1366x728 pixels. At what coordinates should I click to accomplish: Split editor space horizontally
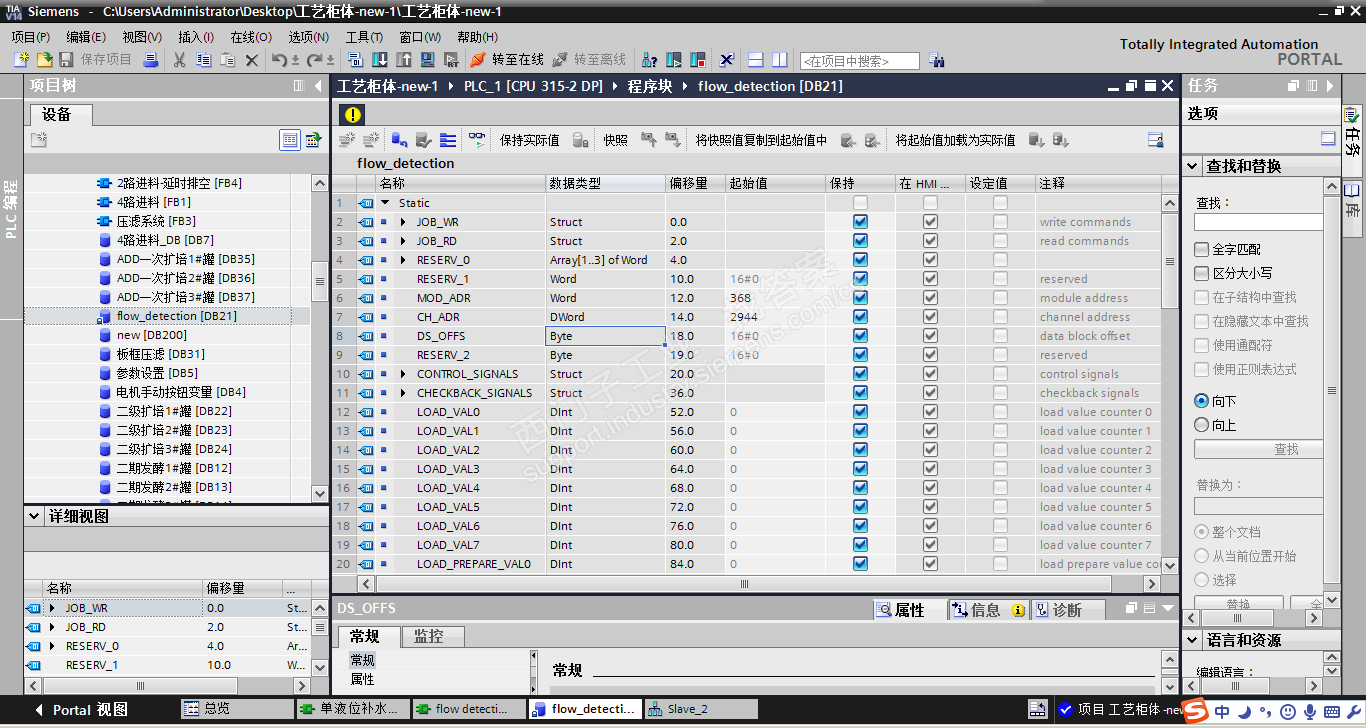tap(756, 60)
